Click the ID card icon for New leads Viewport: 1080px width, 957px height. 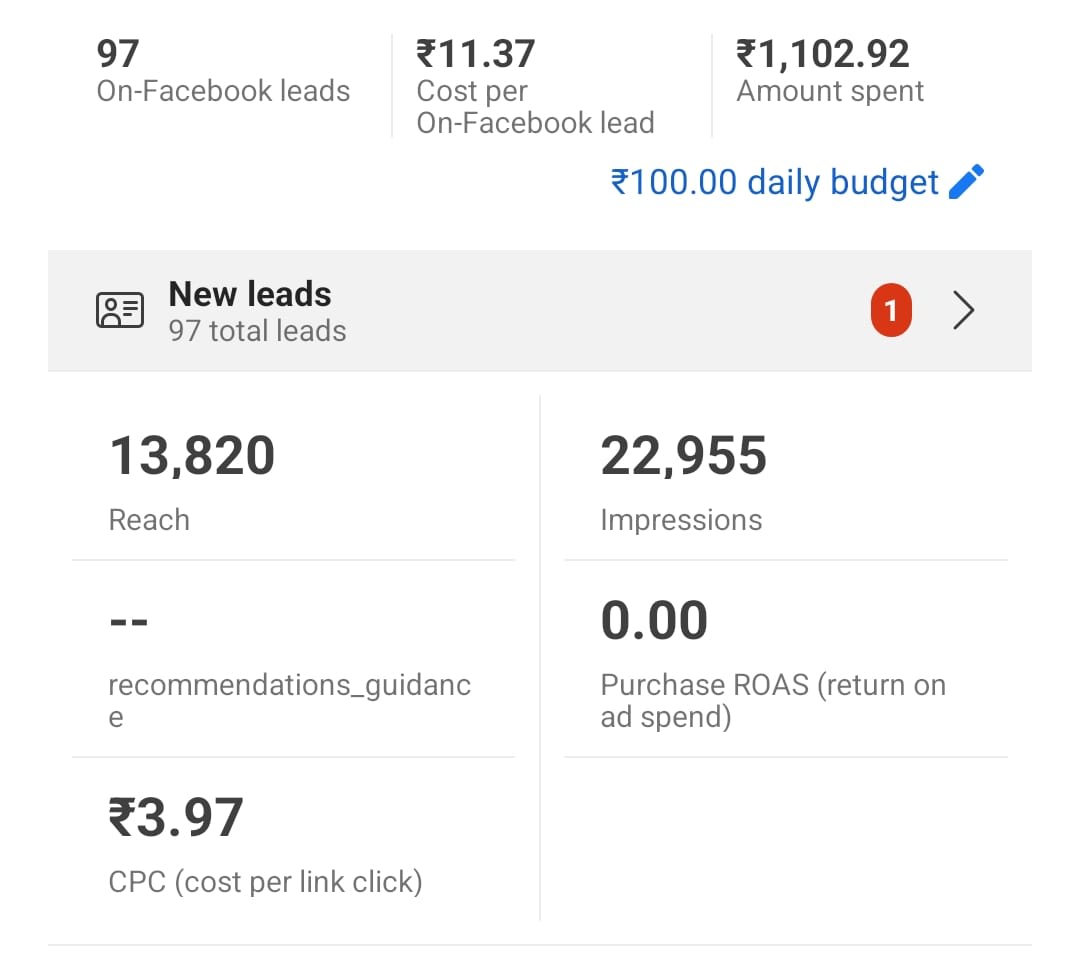point(120,311)
